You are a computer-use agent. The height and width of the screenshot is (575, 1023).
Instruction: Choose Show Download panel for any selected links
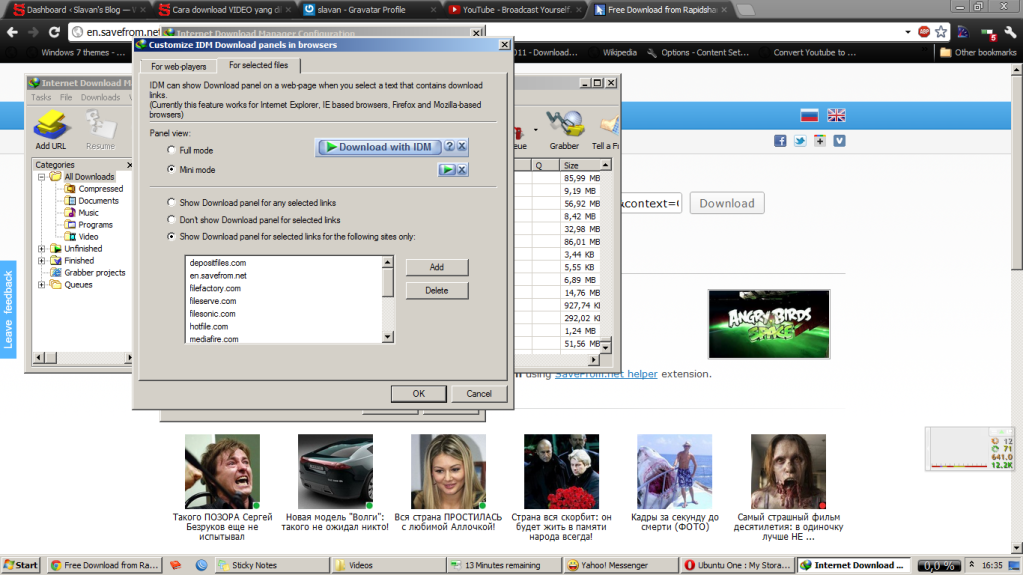[x=172, y=202]
